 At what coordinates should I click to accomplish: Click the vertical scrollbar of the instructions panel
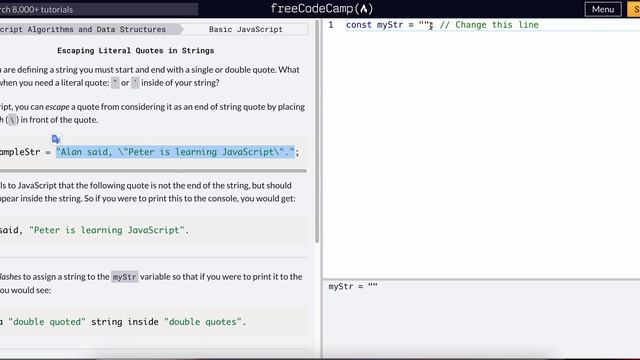[x=317, y=131]
